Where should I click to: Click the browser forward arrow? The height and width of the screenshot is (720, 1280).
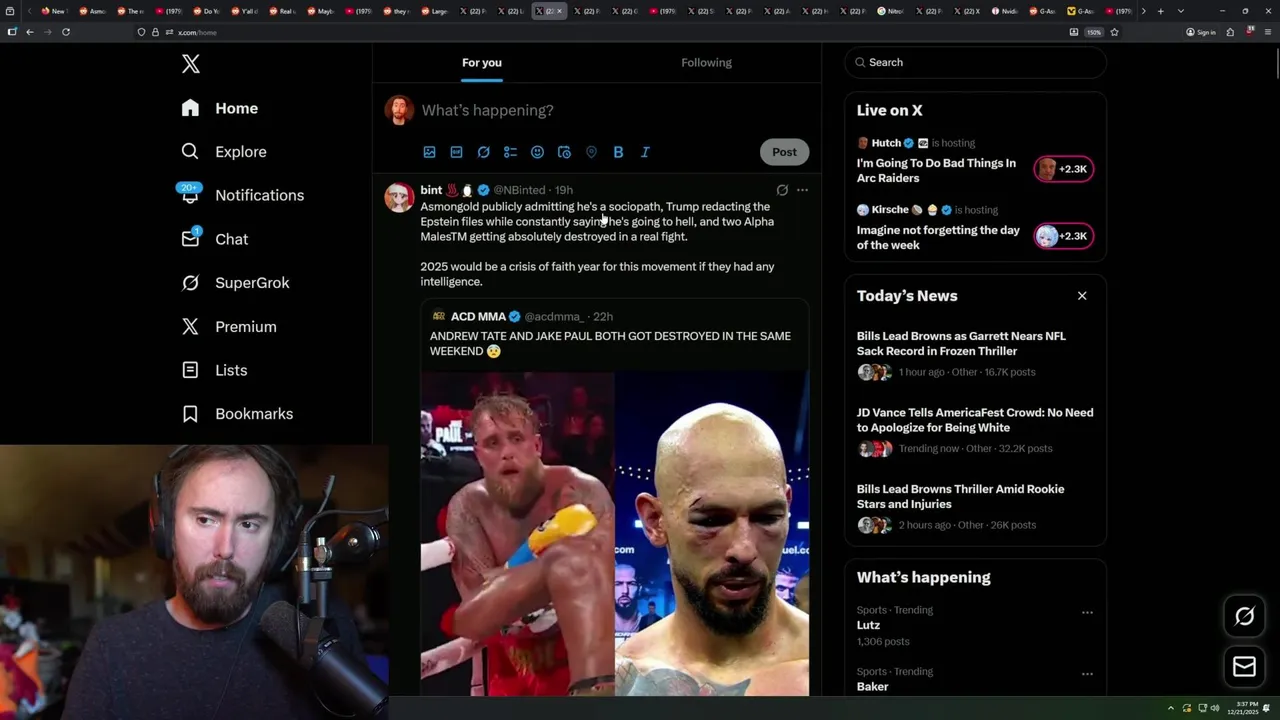pyautogui.click(x=47, y=32)
